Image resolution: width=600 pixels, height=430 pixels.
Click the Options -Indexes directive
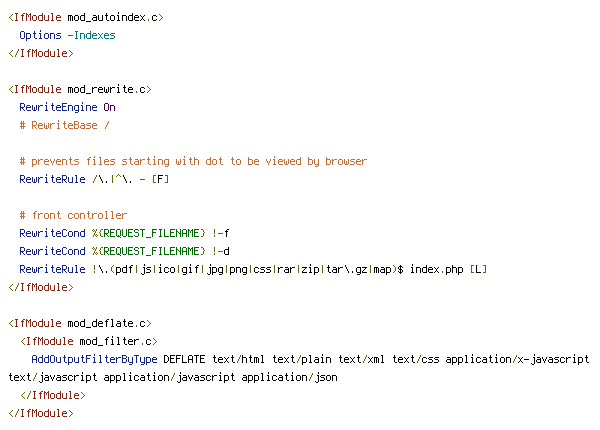[x=66, y=35]
